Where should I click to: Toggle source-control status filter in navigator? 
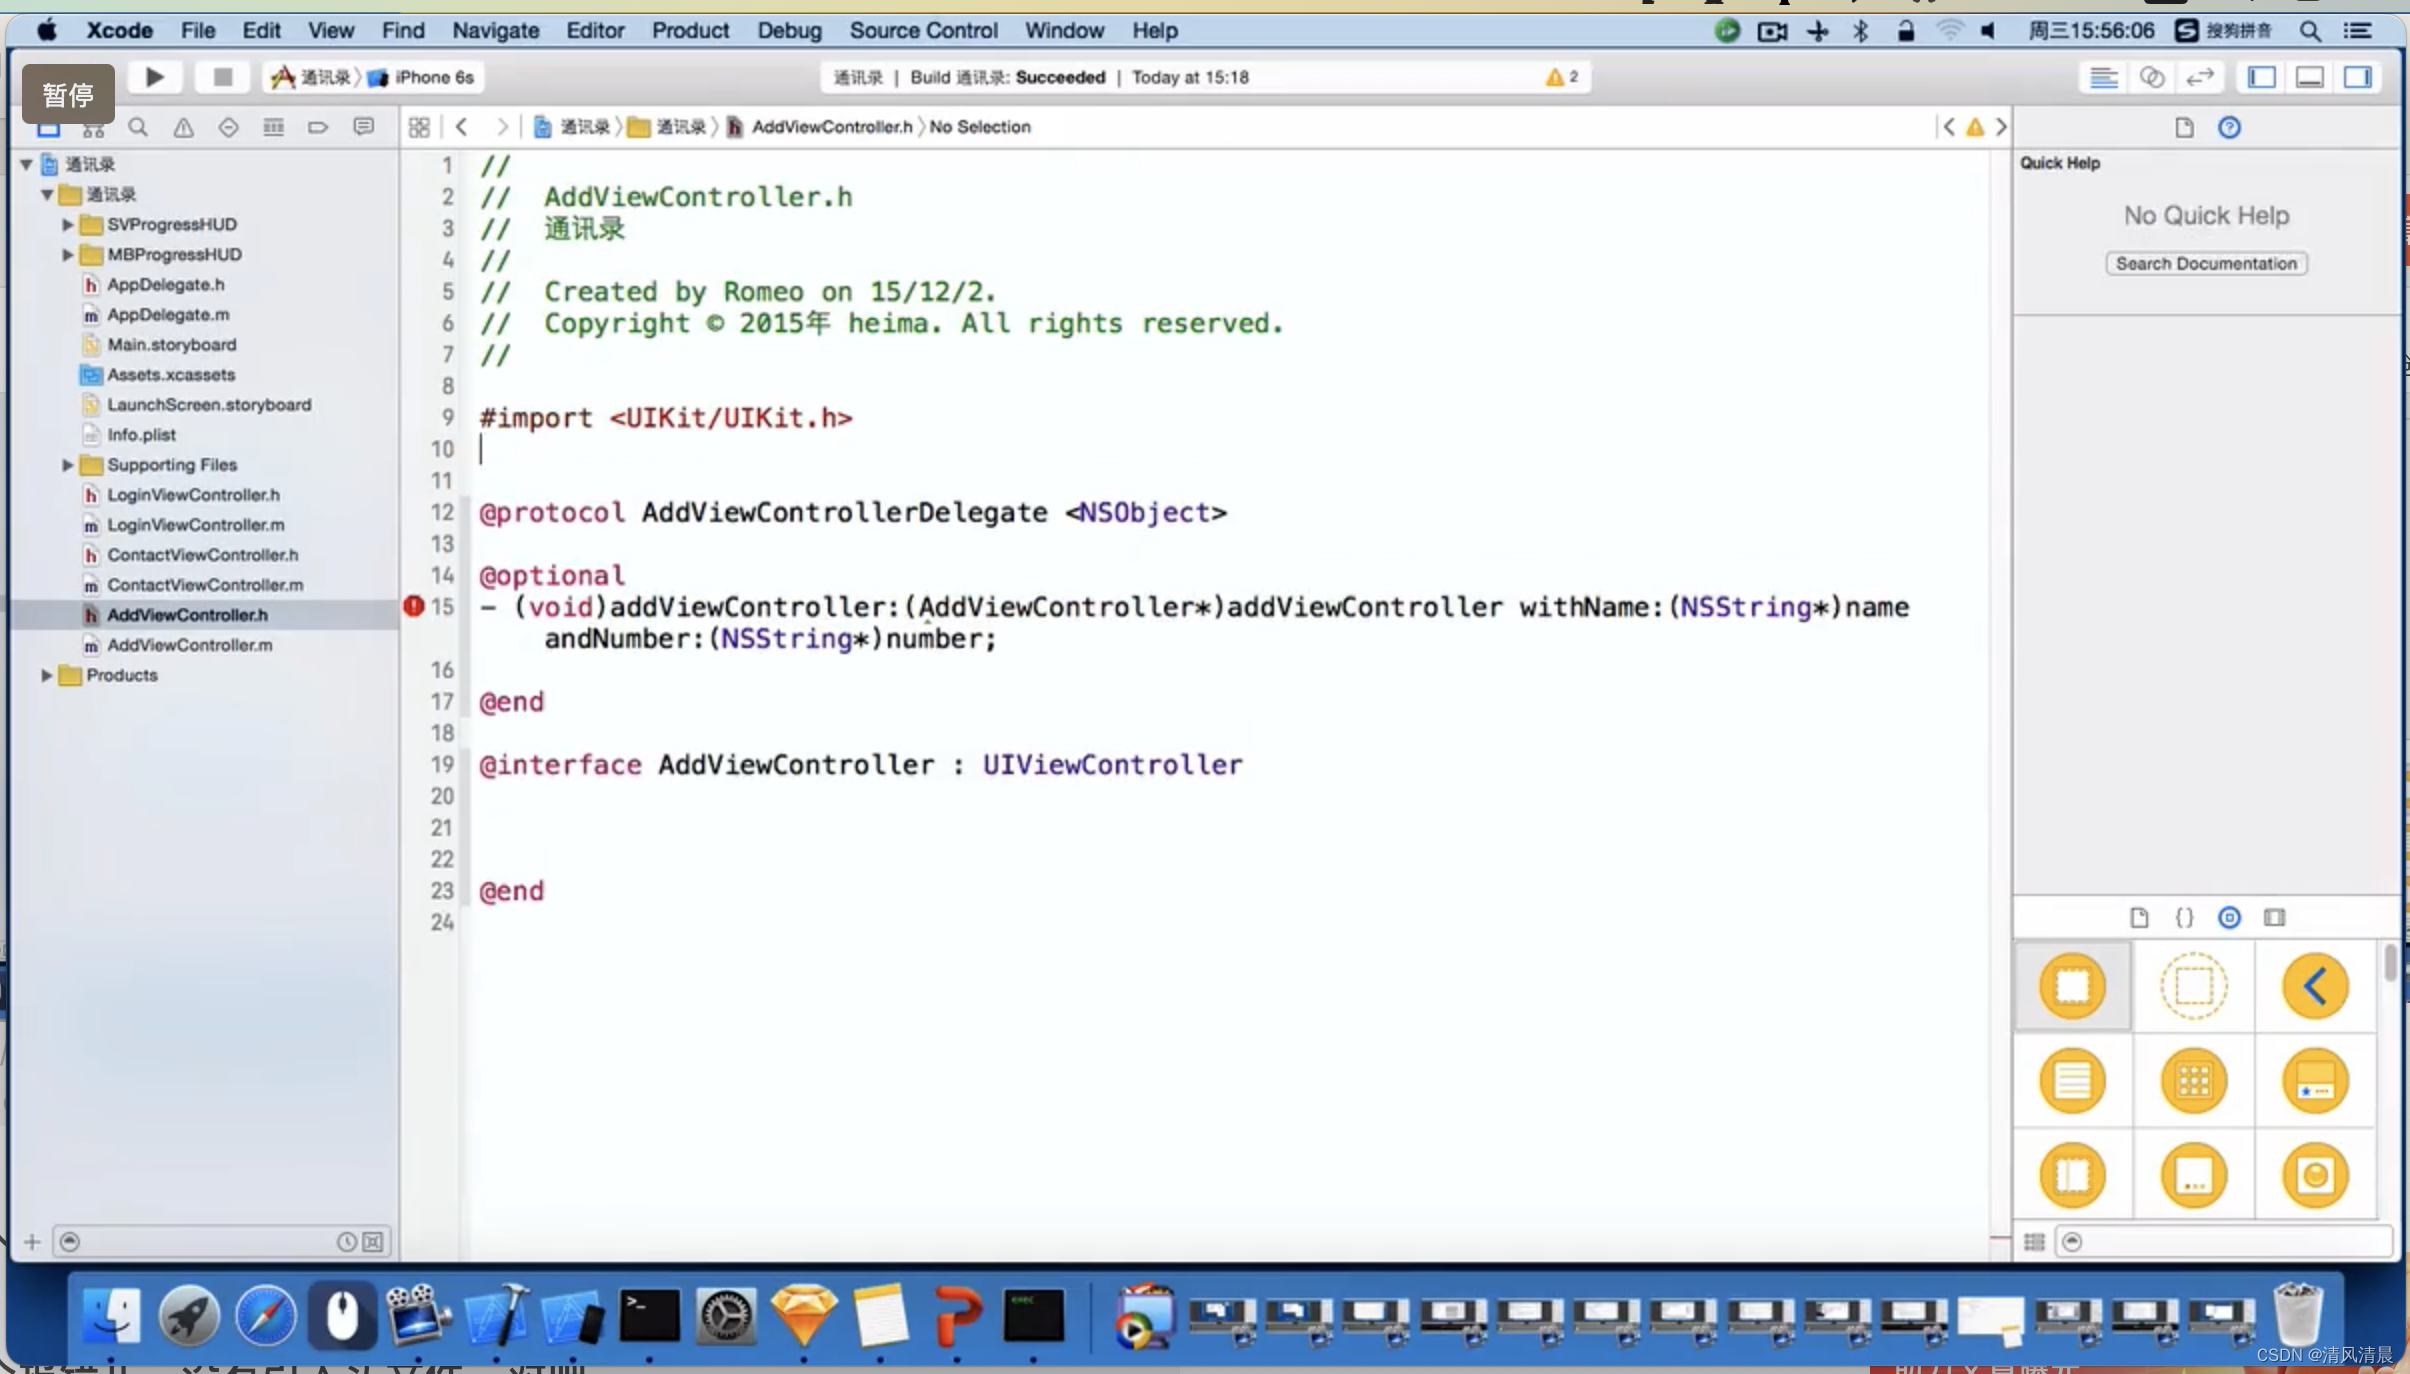point(373,1242)
